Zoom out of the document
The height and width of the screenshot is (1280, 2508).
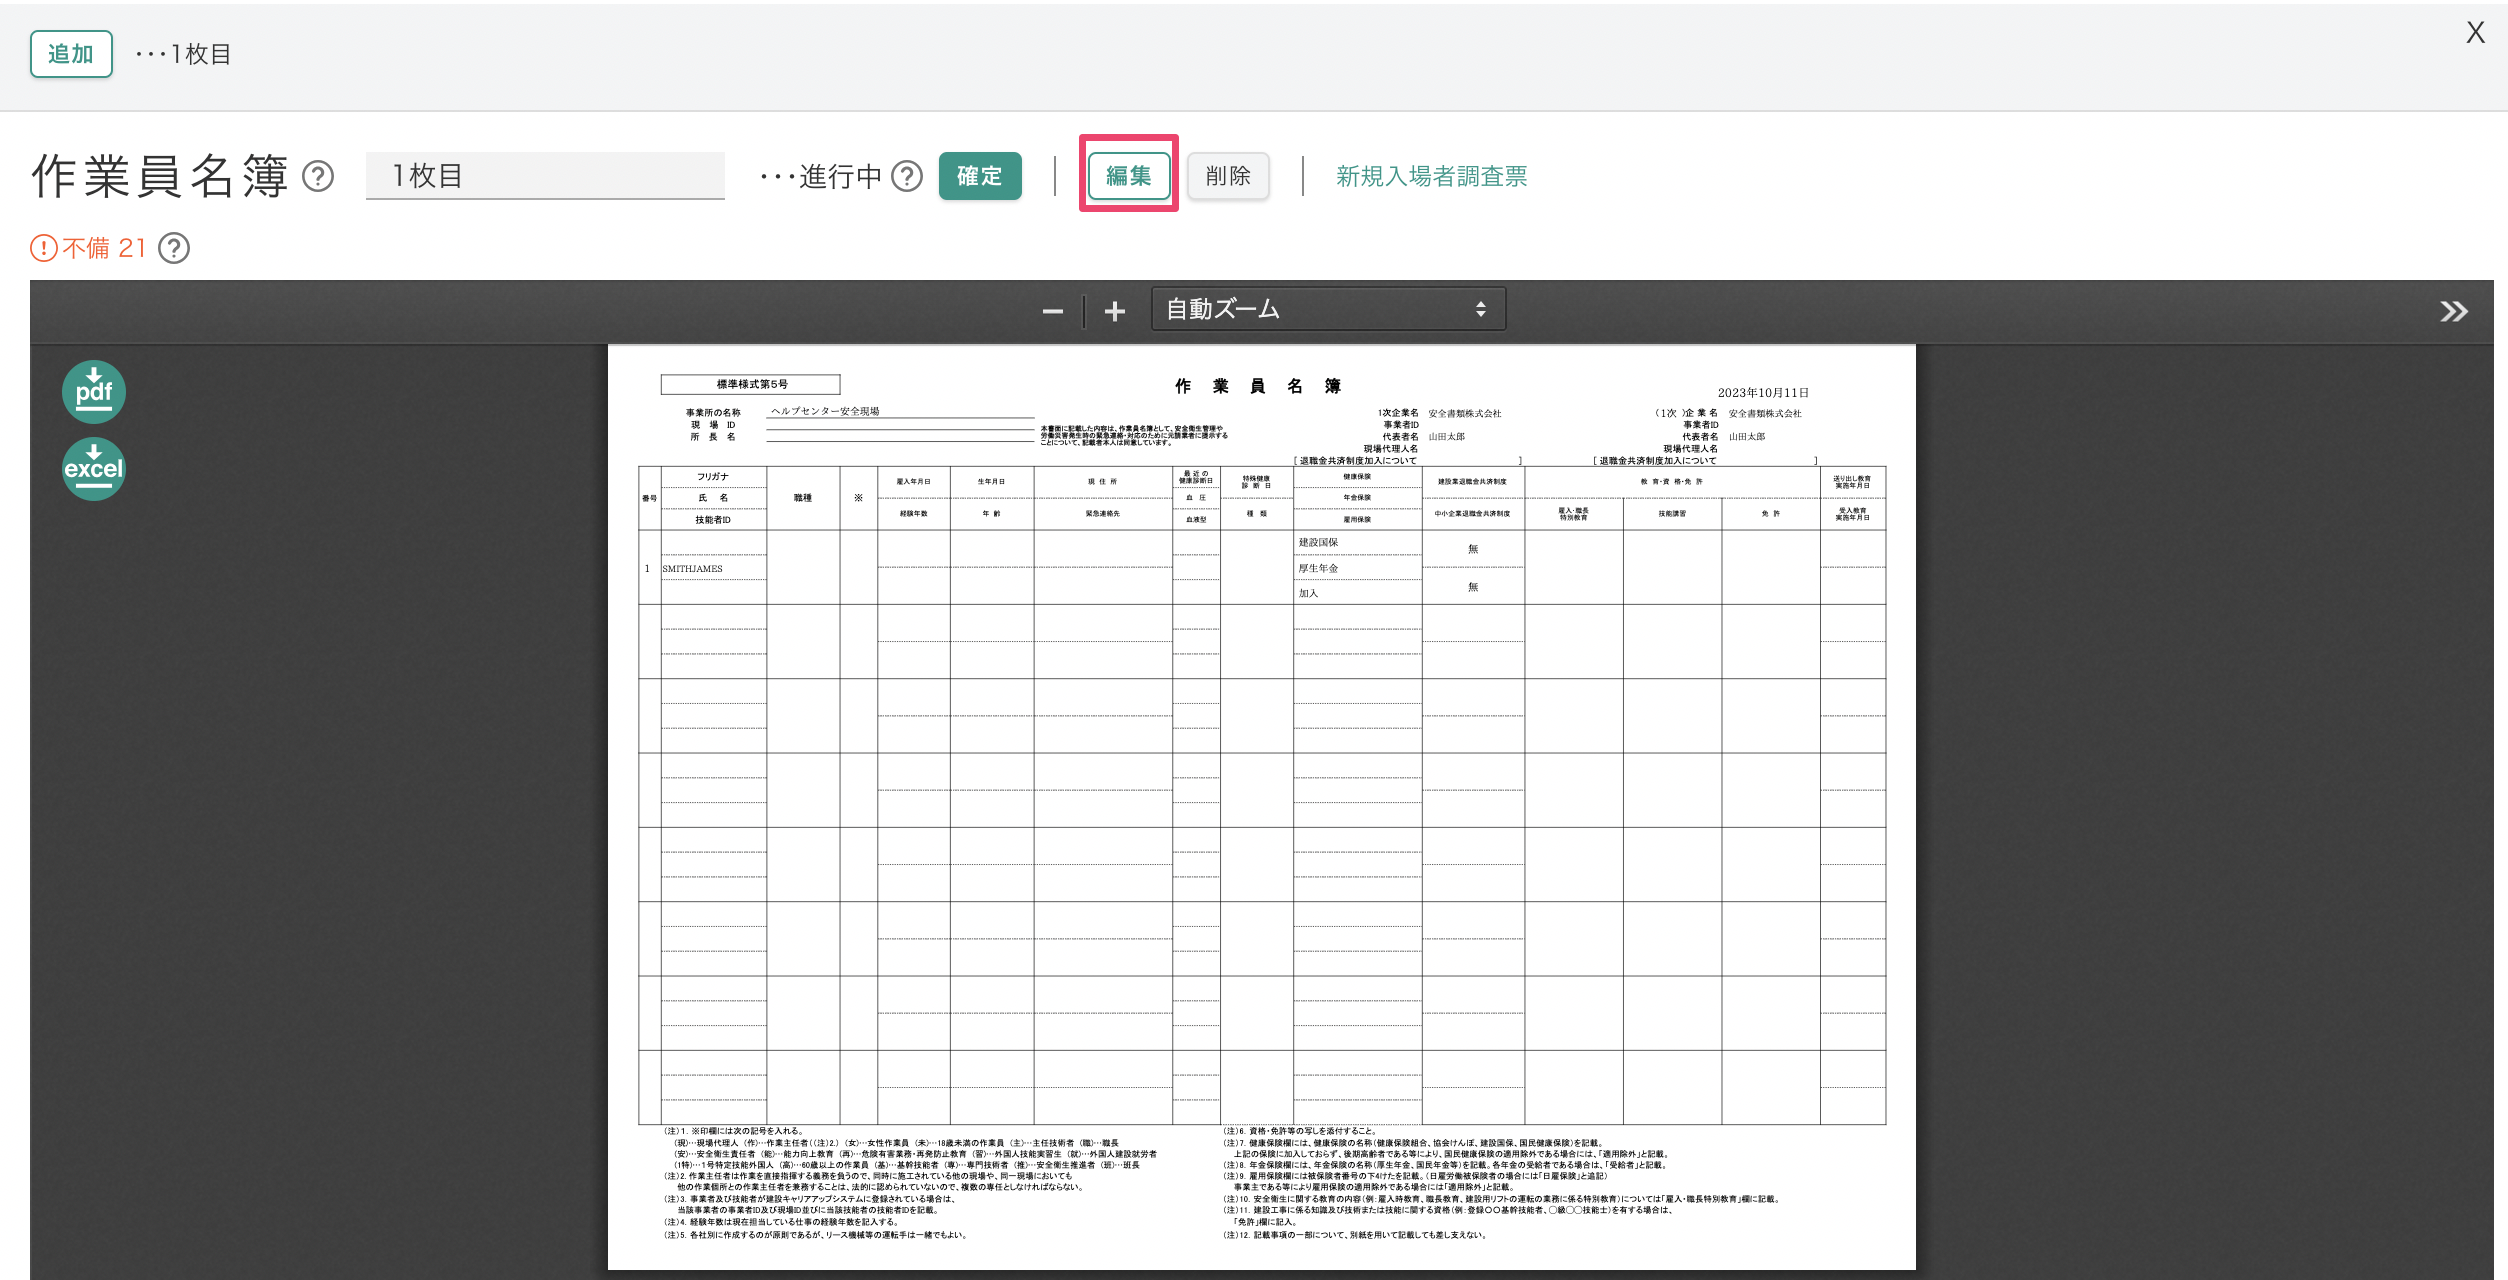coord(1052,310)
